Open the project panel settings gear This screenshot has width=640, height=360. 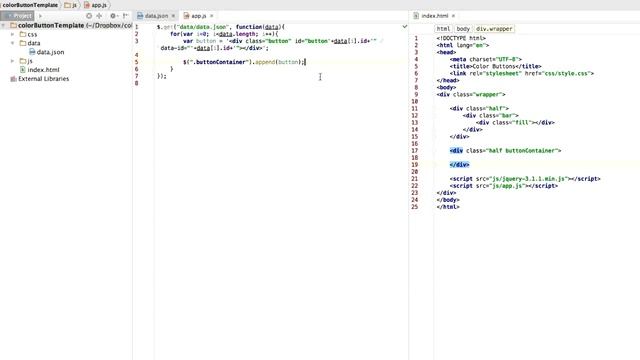click(113, 16)
